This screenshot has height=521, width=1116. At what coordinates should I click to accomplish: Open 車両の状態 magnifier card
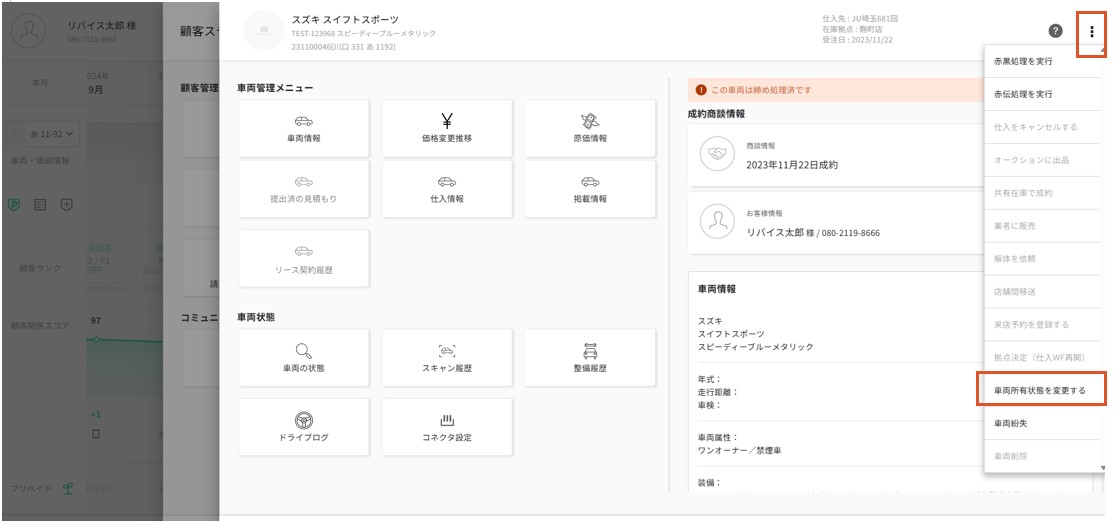[304, 357]
